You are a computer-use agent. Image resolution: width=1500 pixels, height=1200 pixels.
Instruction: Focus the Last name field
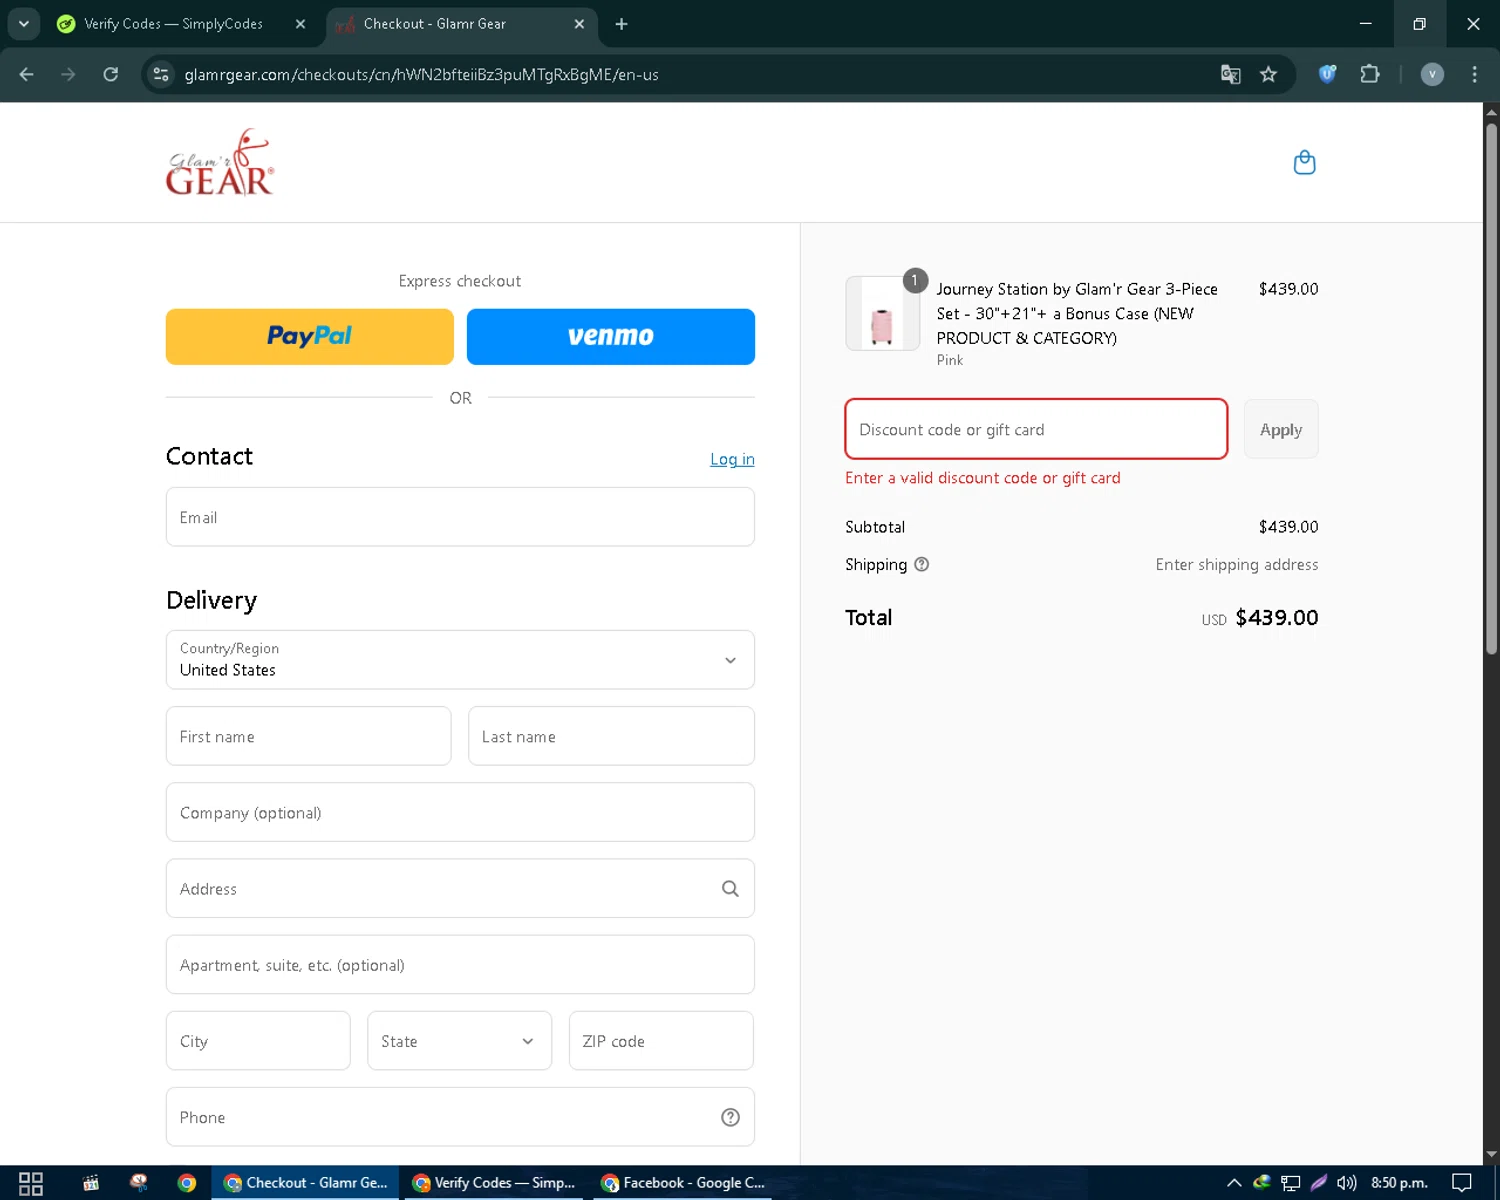tap(611, 736)
